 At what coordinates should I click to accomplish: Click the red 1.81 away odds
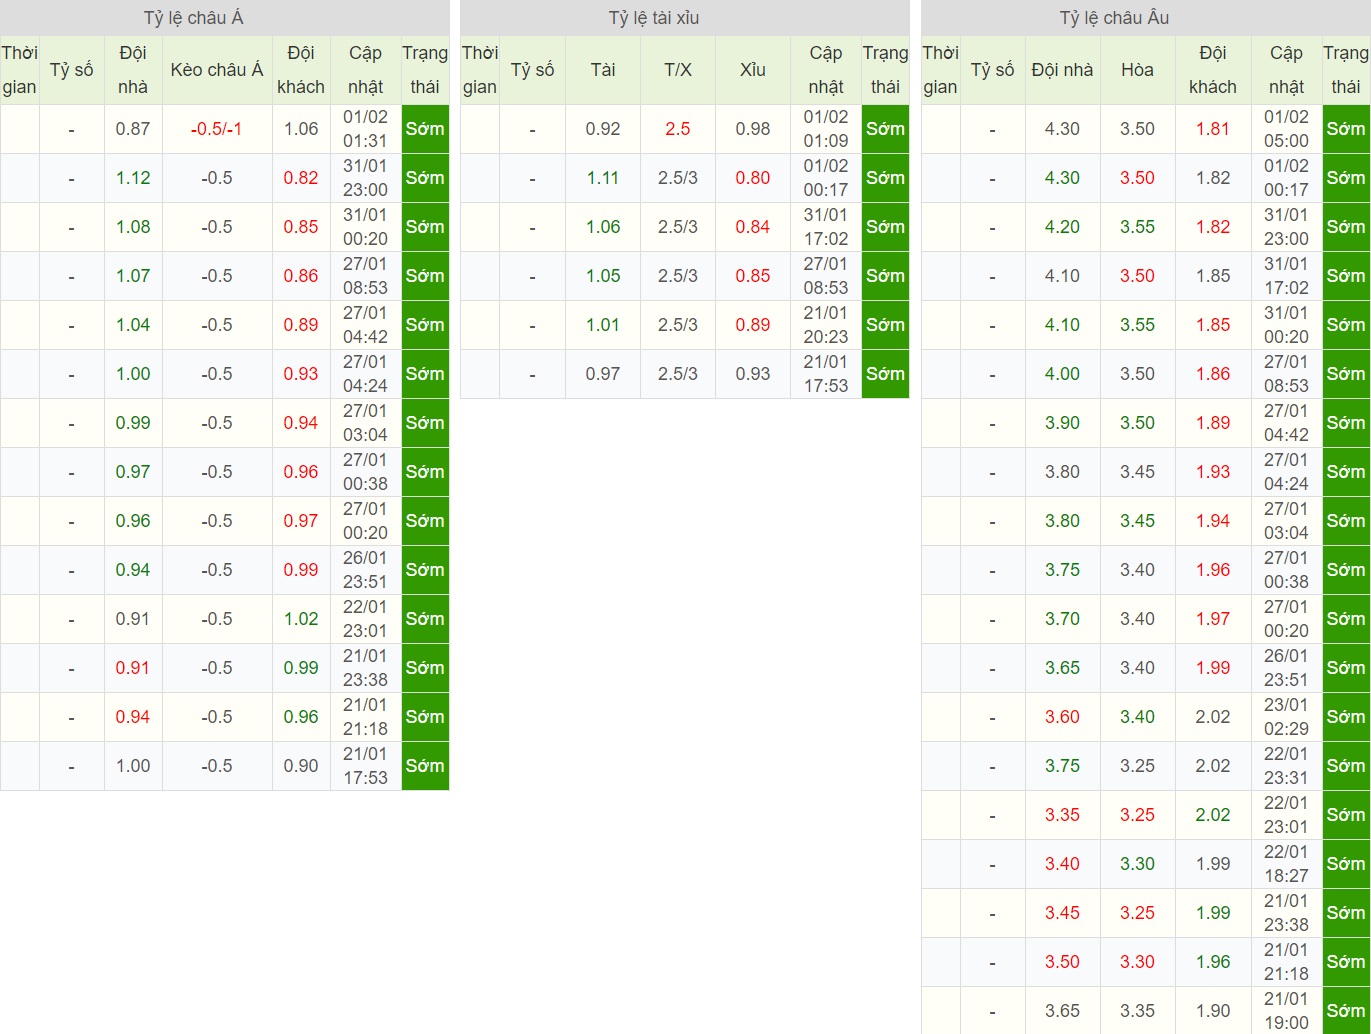click(x=1213, y=129)
